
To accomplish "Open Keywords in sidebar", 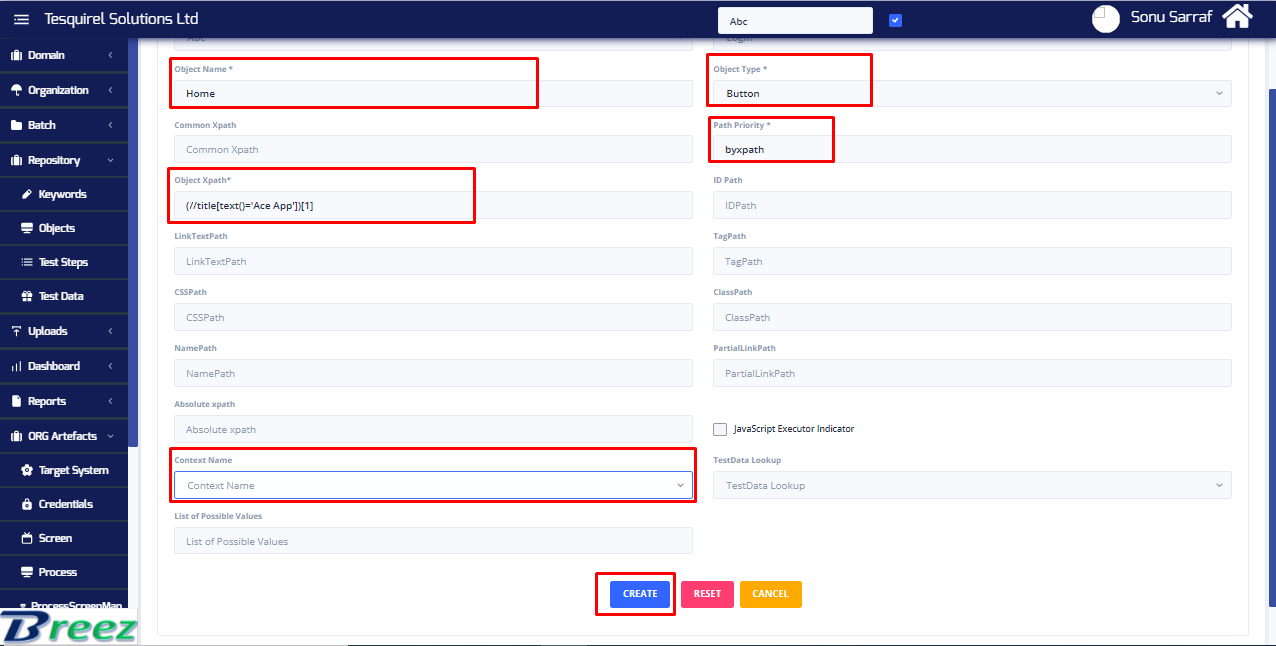I will 63,194.
